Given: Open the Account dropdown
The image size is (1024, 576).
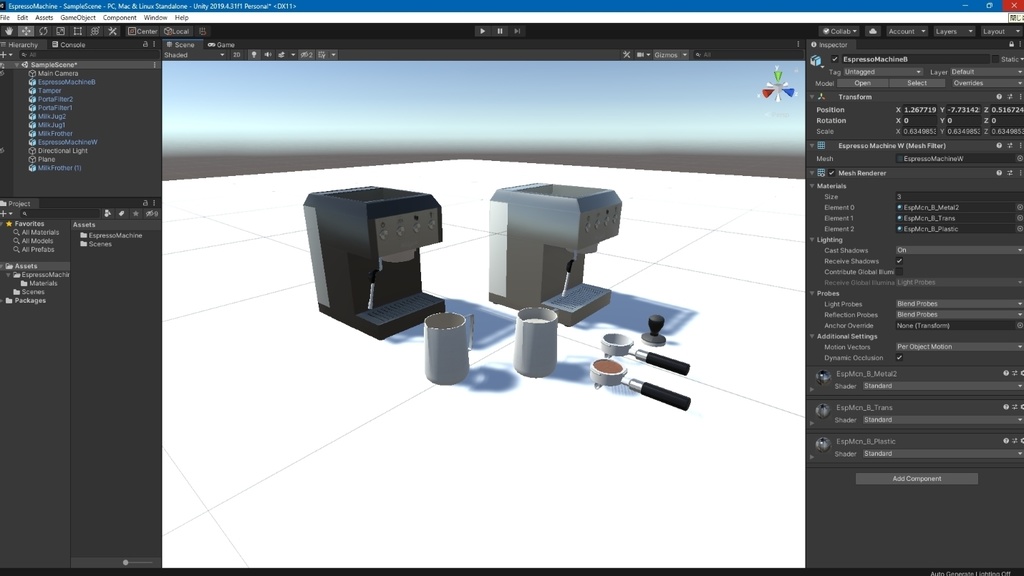Looking at the screenshot, I should 906,31.
